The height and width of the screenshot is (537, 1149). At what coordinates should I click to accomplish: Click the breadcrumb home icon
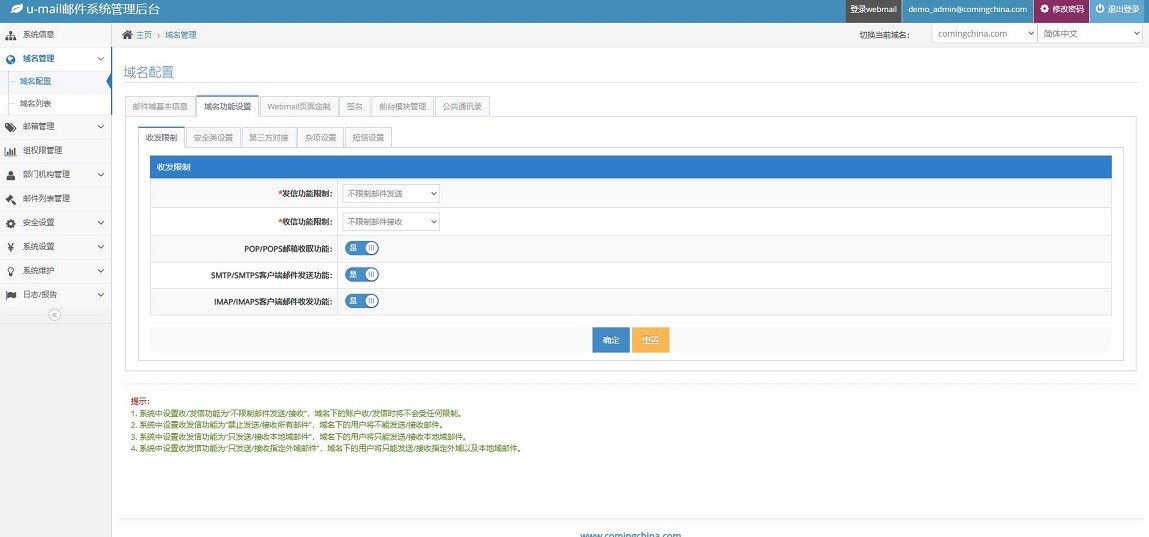128,34
